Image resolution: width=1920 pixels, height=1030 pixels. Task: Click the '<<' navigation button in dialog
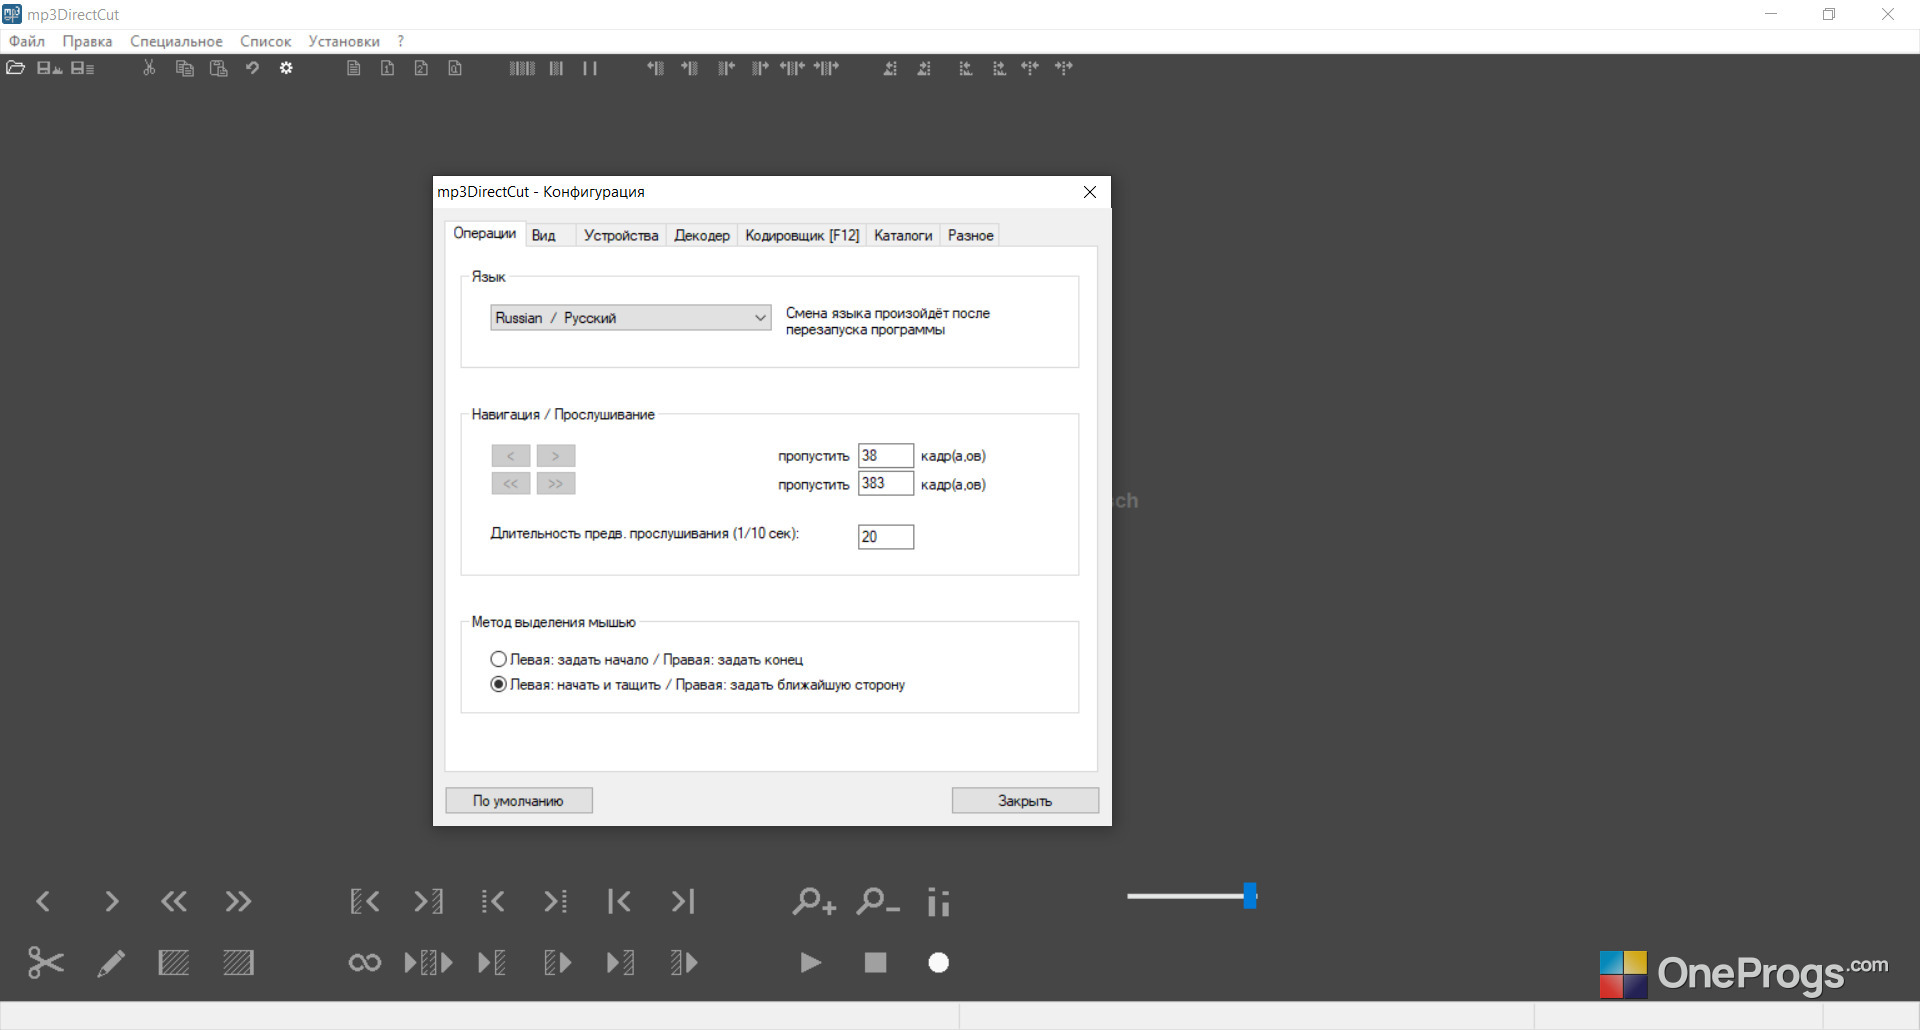click(x=510, y=484)
